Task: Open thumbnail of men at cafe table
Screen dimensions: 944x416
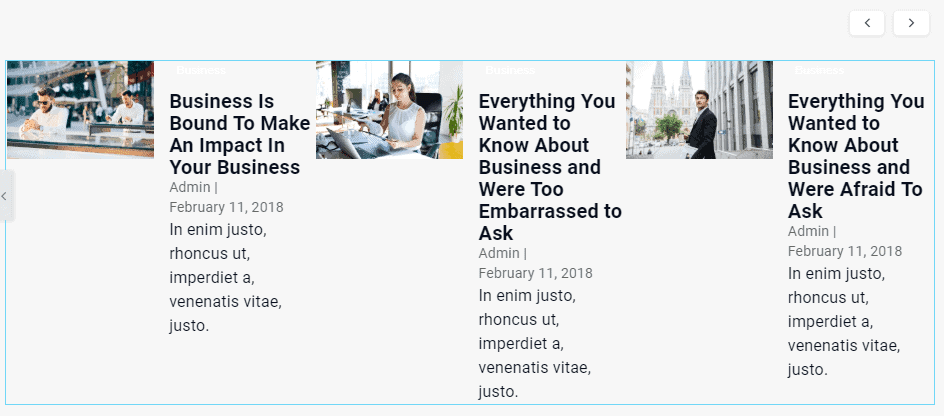Action: point(80,109)
